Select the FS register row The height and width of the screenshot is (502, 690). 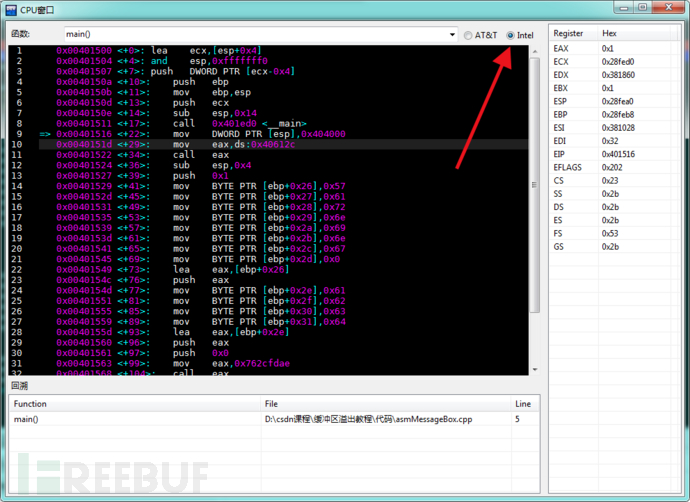[614, 233]
